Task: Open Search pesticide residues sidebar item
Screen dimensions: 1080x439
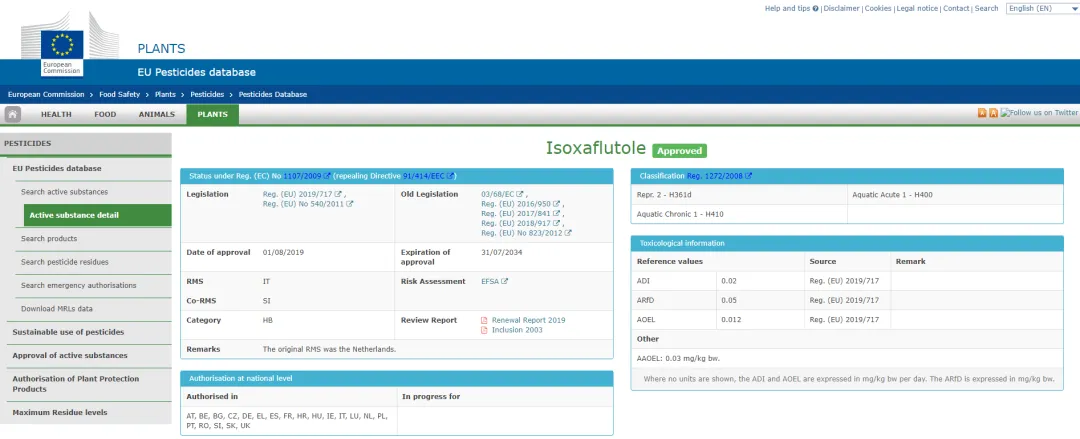Action: pos(64,262)
